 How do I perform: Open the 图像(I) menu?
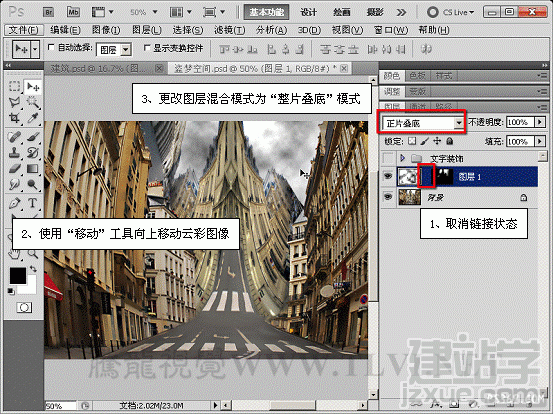(106, 30)
